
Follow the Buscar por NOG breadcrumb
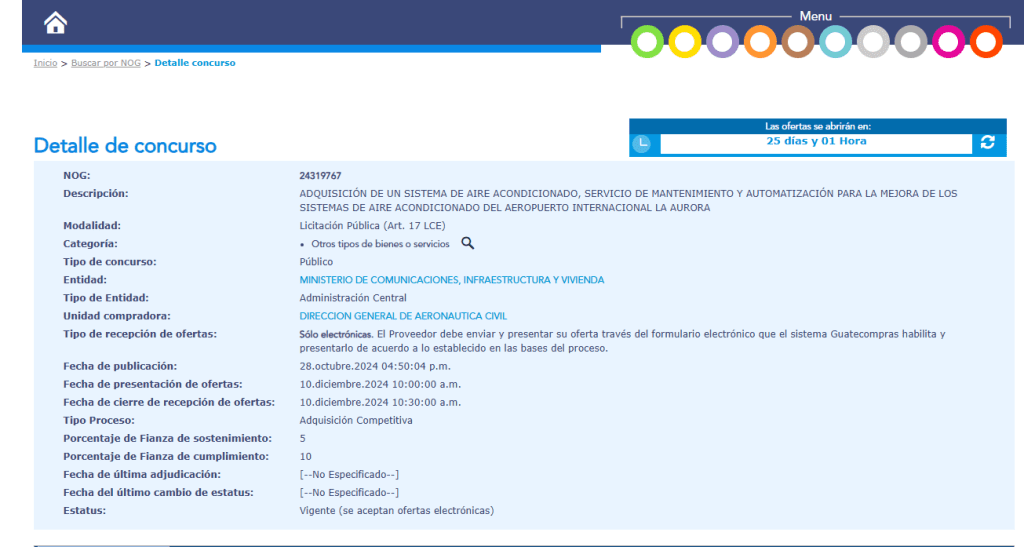(x=106, y=63)
